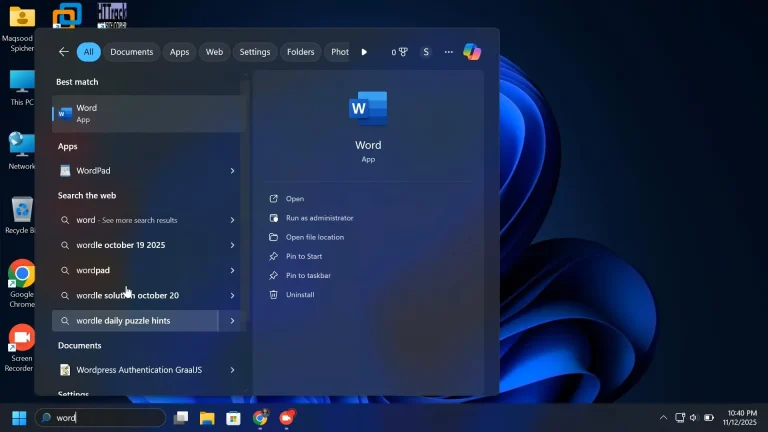
Task: Open the Screen Recorder desktop shortcut
Action: (x=21, y=348)
